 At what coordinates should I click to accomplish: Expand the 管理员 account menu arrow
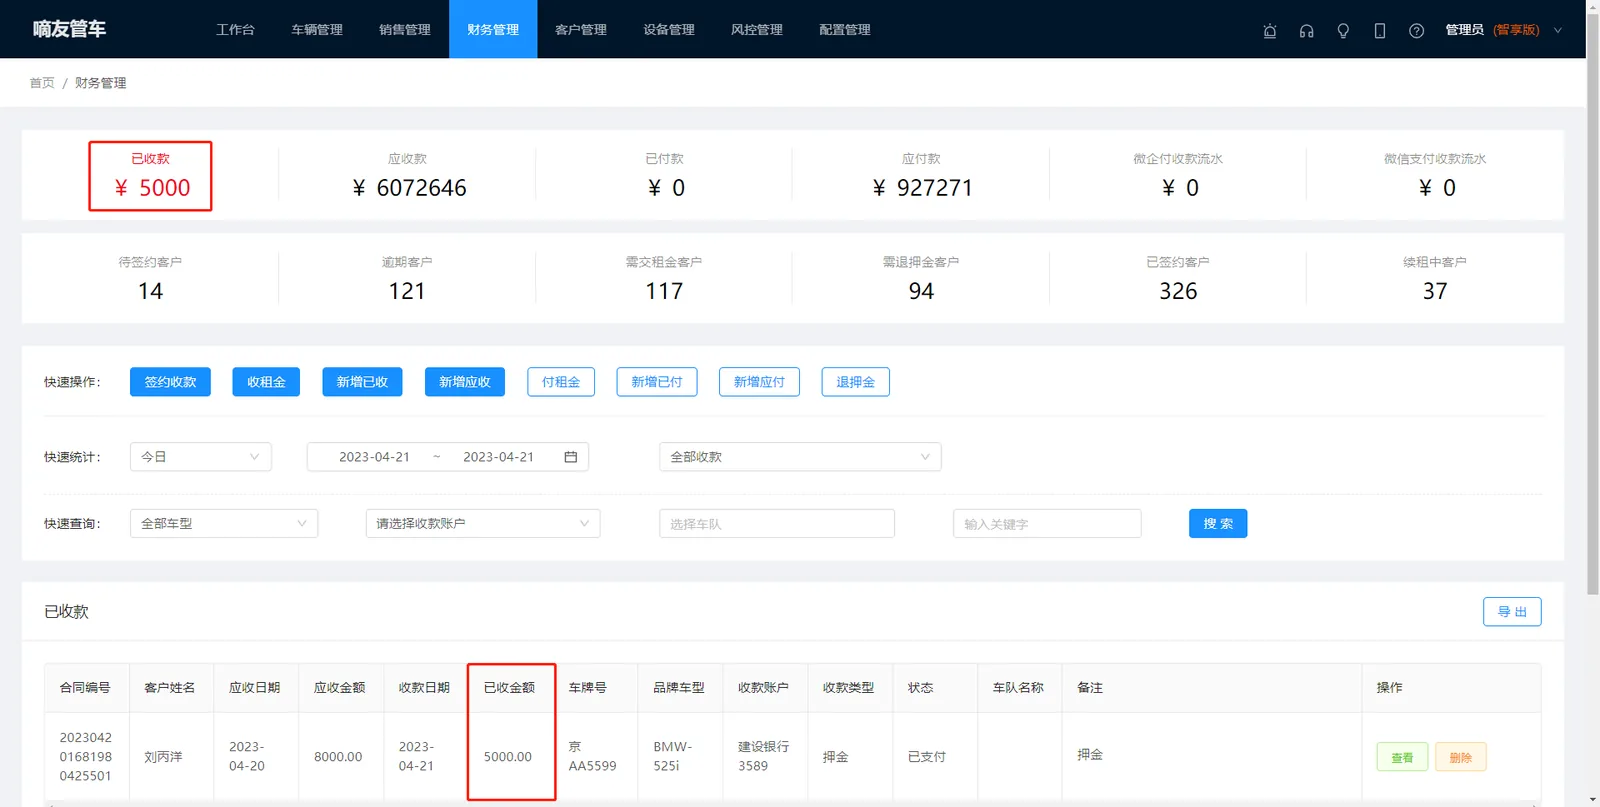pos(1557,30)
